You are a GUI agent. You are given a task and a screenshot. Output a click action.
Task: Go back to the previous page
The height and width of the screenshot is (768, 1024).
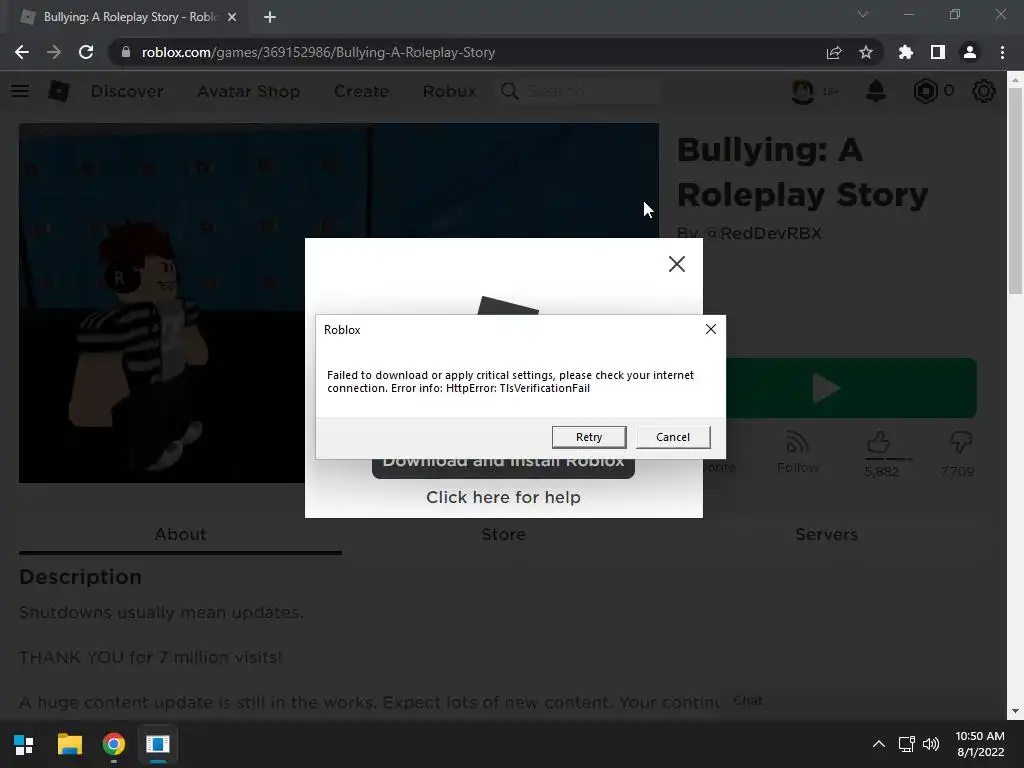click(x=22, y=52)
